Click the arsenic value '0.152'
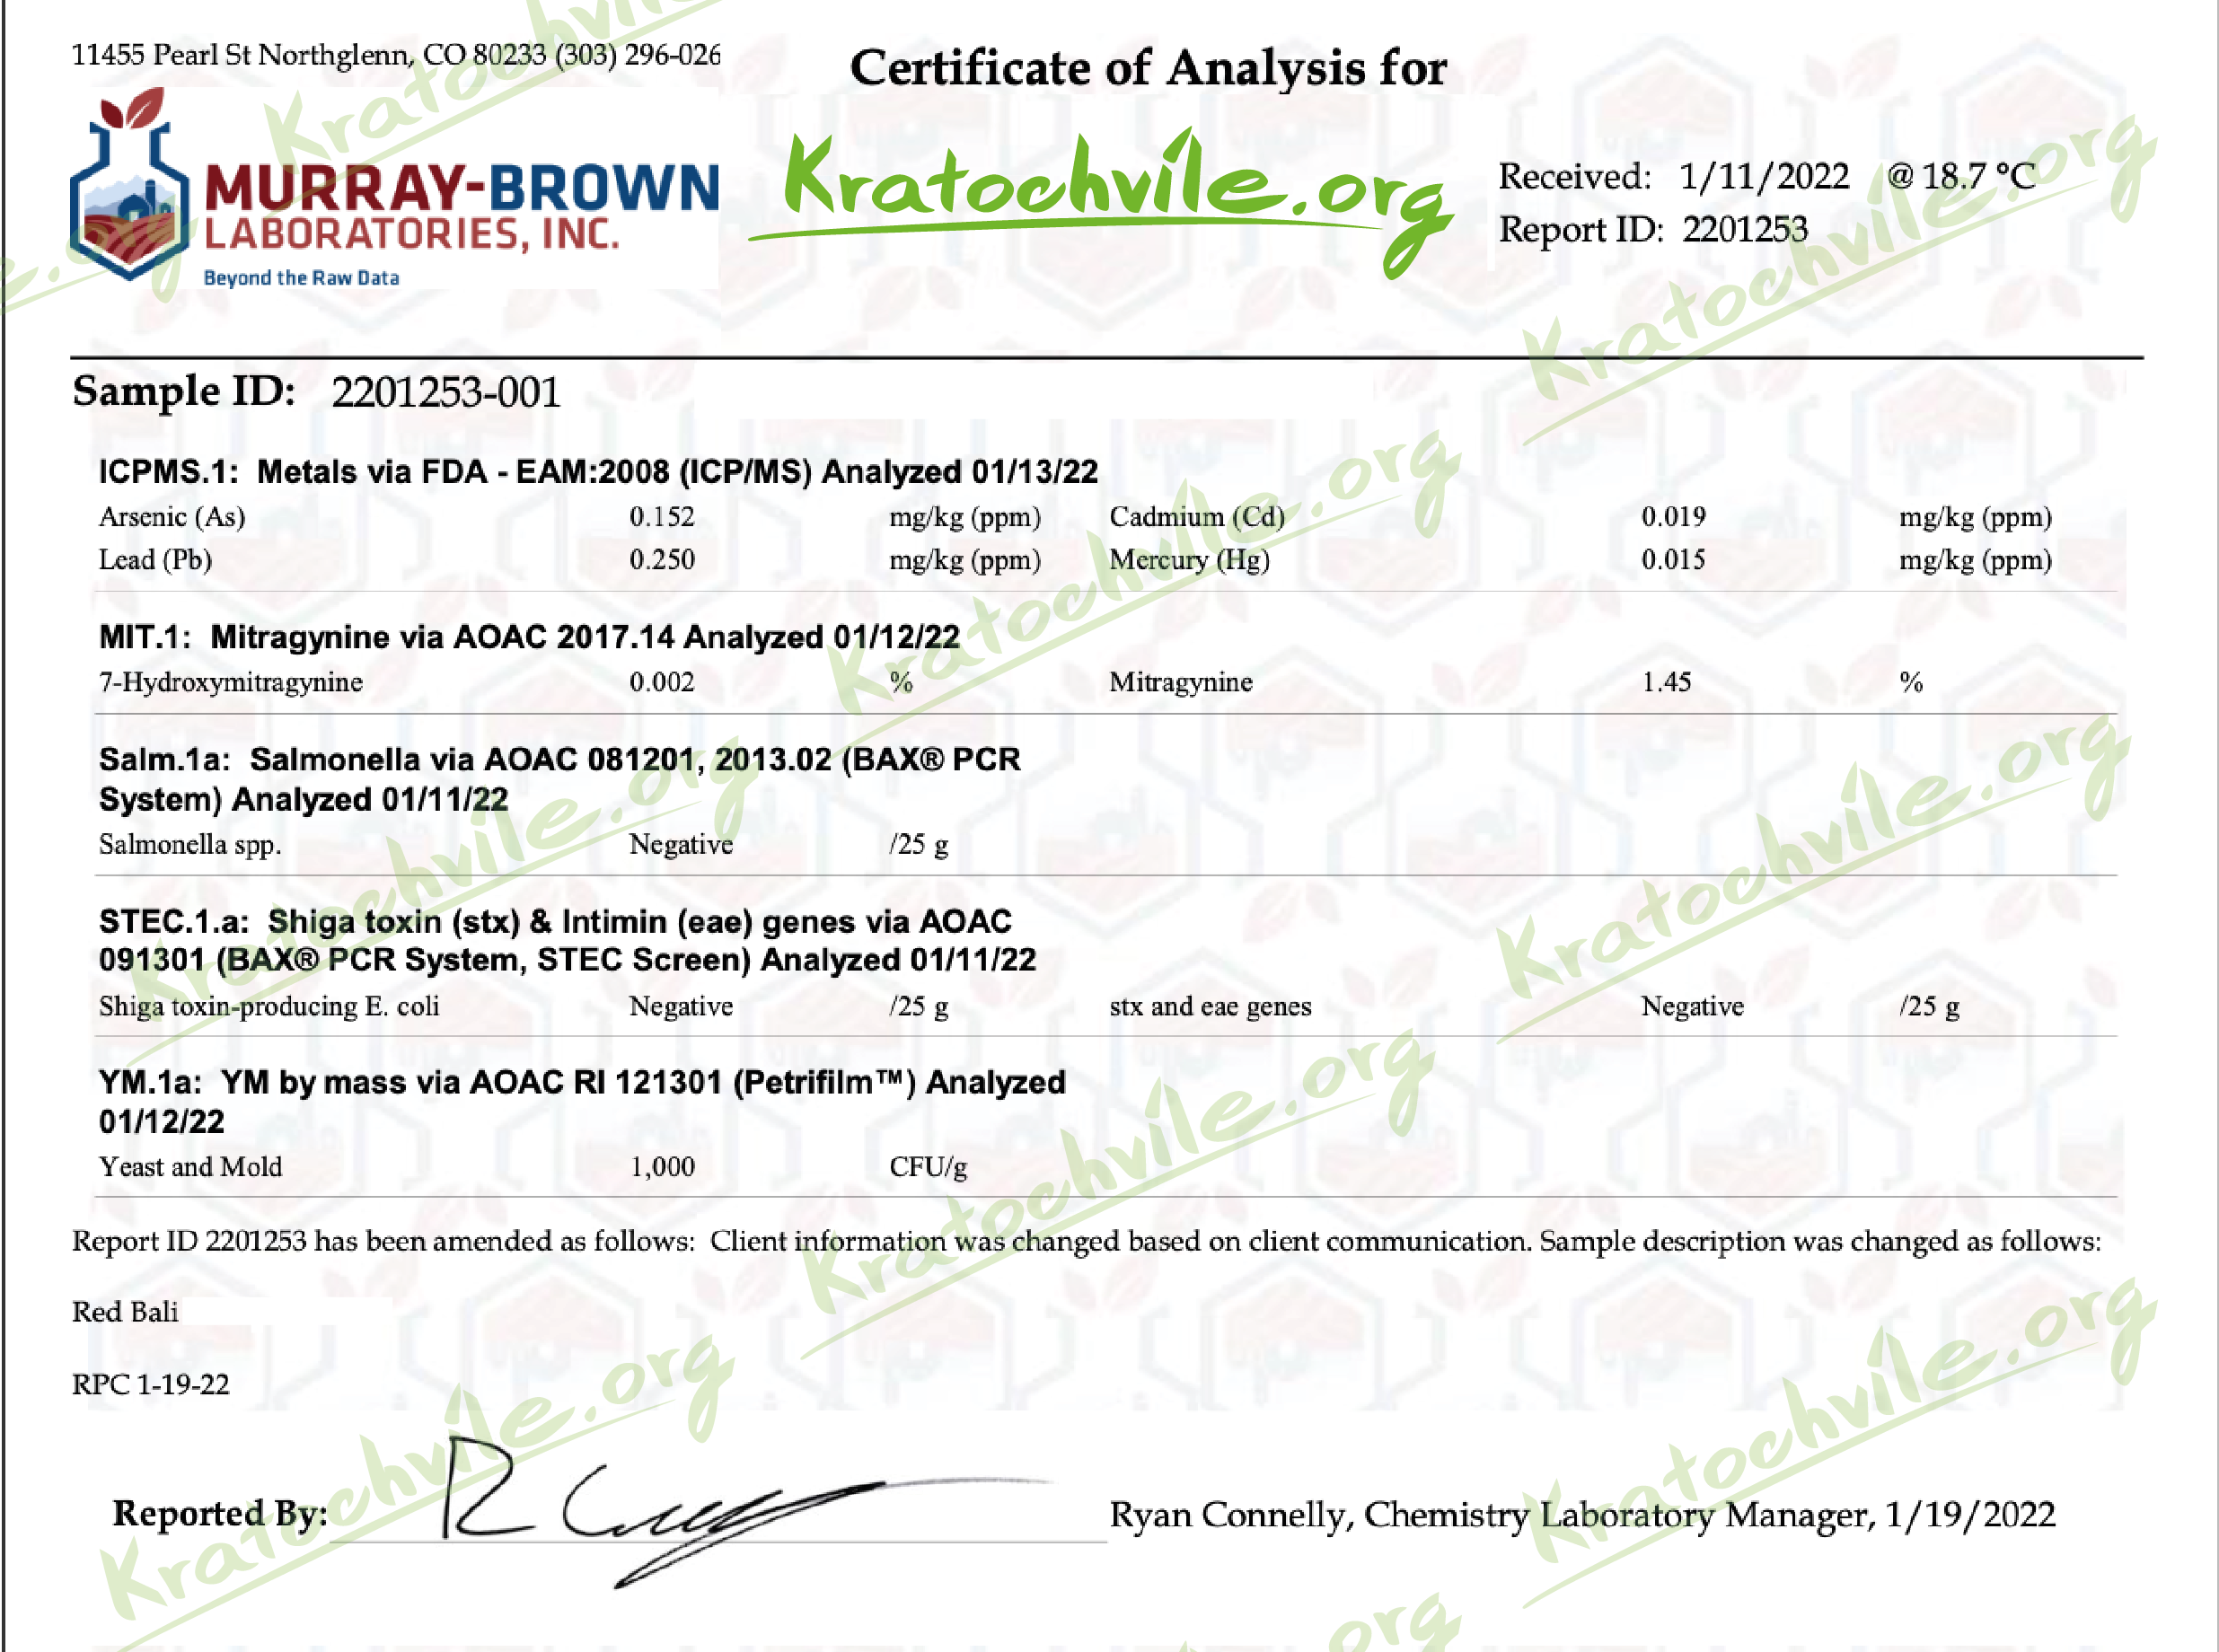Screen dimensions: 2219x1652 pos(661,517)
